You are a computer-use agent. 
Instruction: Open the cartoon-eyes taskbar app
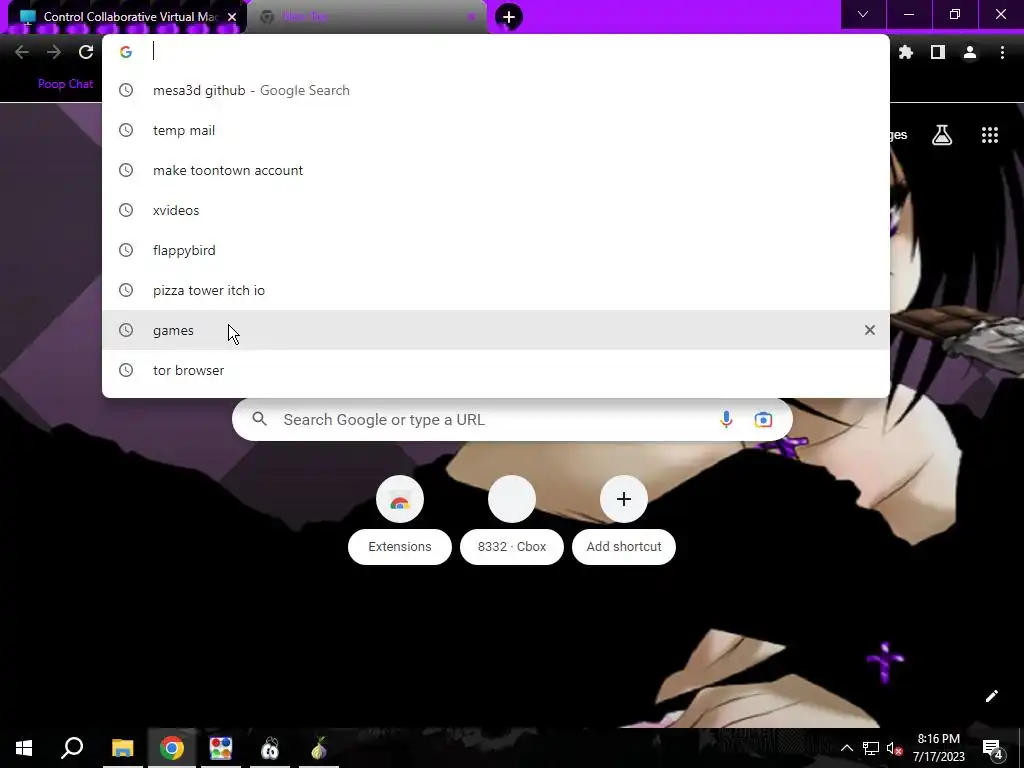[x=270, y=748]
